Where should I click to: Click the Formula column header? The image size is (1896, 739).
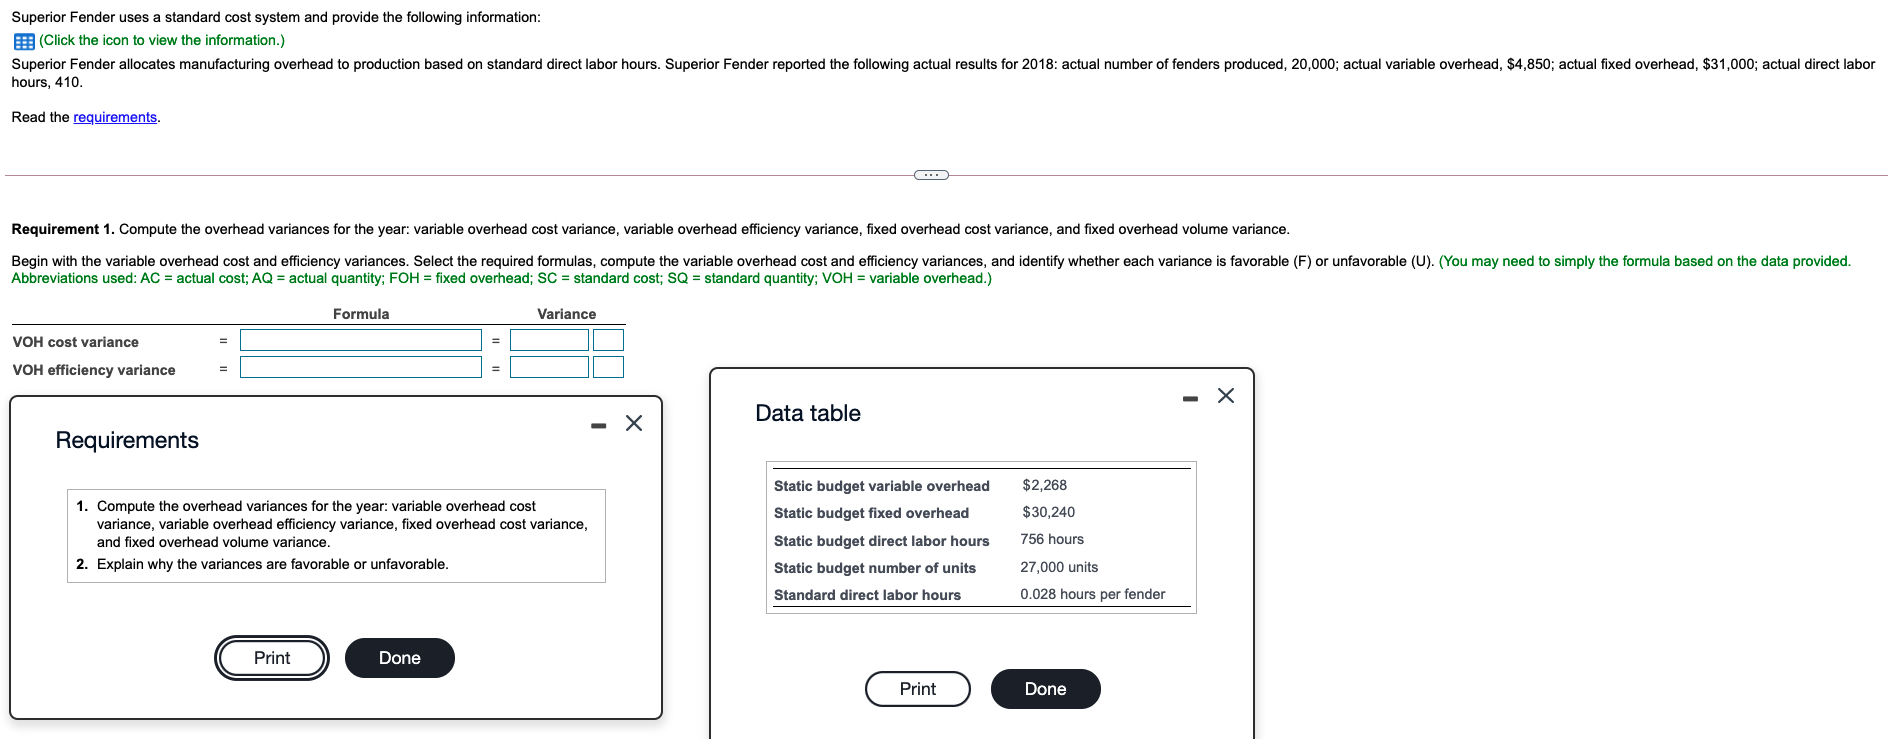[x=361, y=314]
